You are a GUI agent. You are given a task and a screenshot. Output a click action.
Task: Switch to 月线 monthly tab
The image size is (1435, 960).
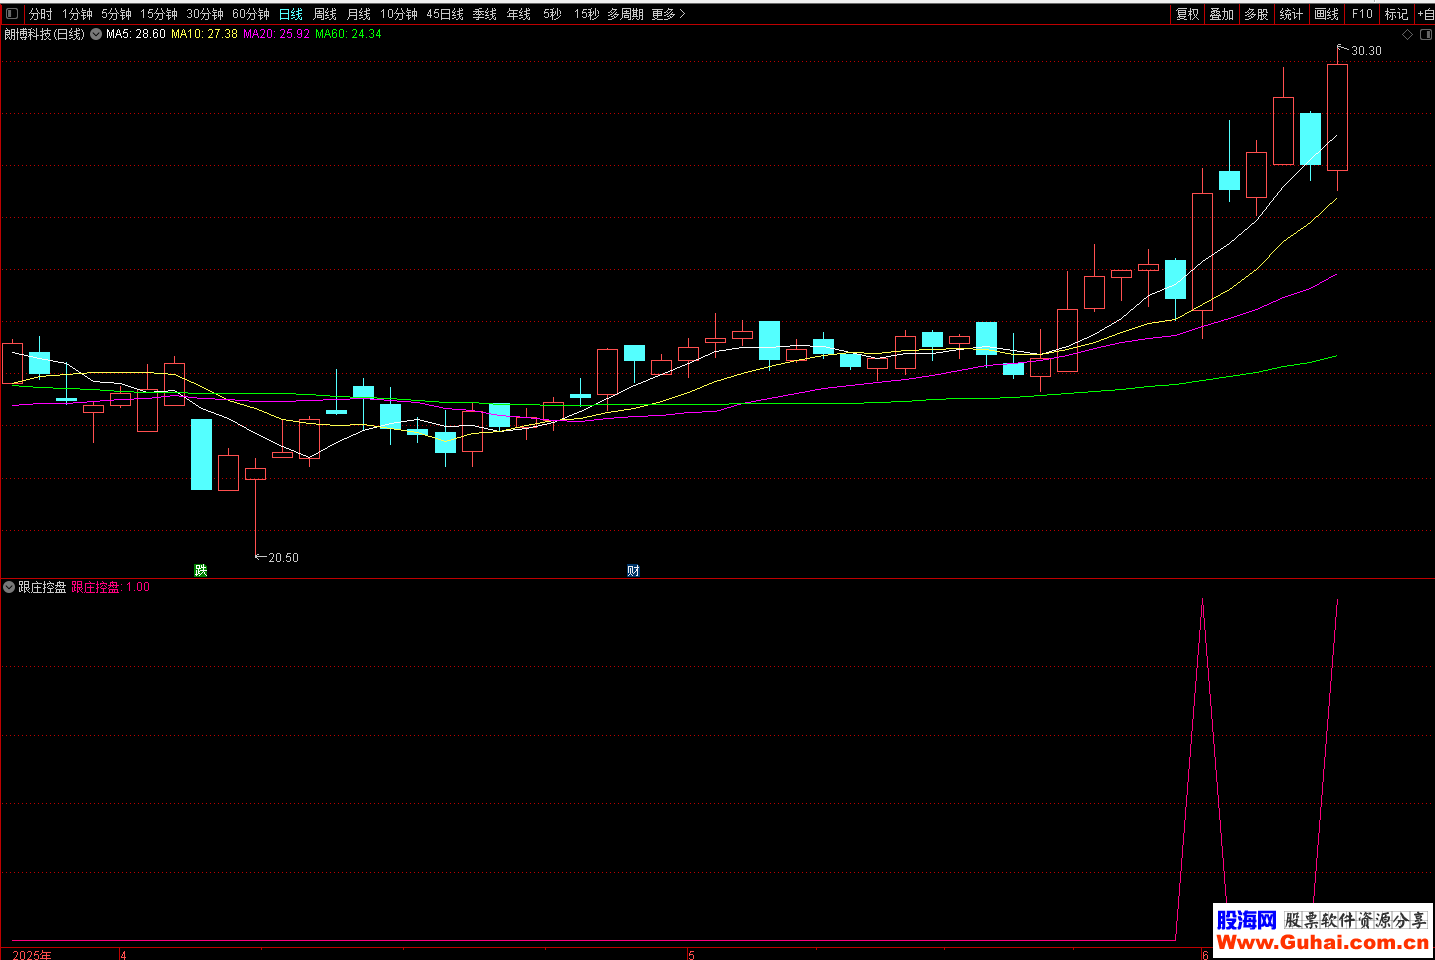[359, 14]
